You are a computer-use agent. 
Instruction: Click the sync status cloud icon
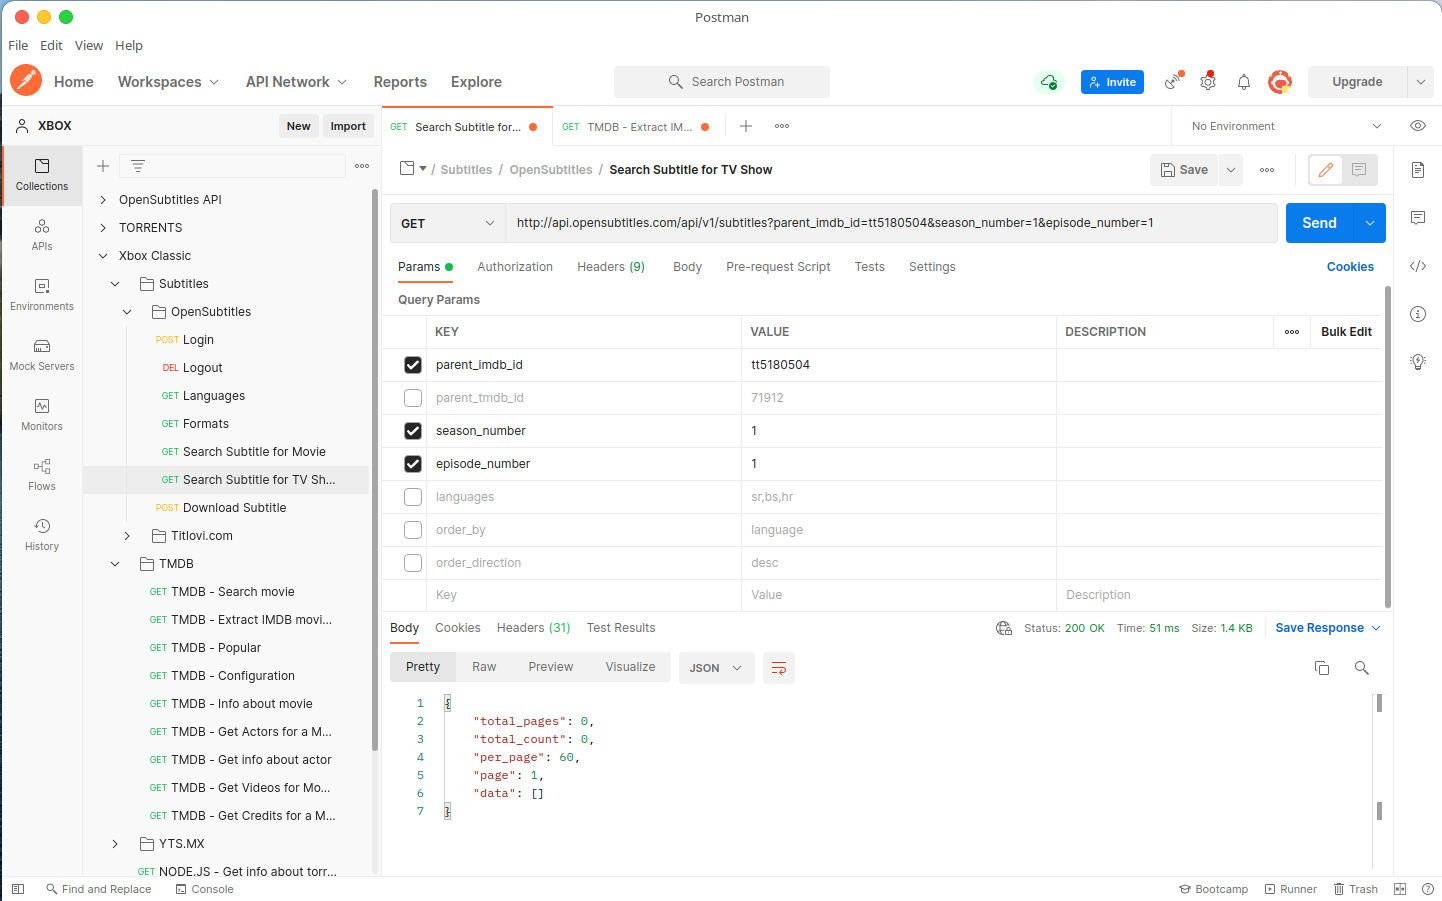(x=1049, y=82)
